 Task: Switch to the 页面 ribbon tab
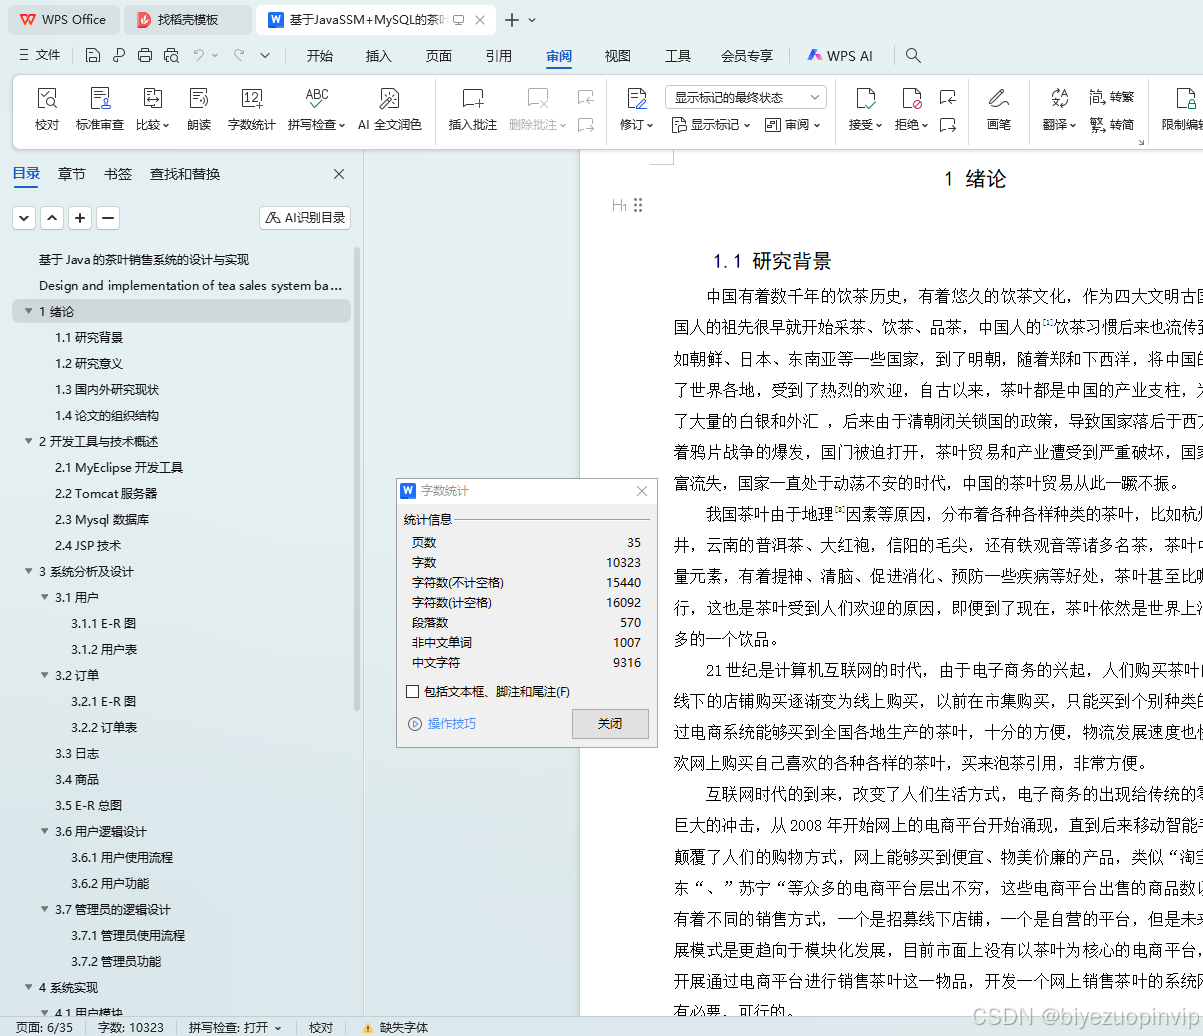point(439,56)
